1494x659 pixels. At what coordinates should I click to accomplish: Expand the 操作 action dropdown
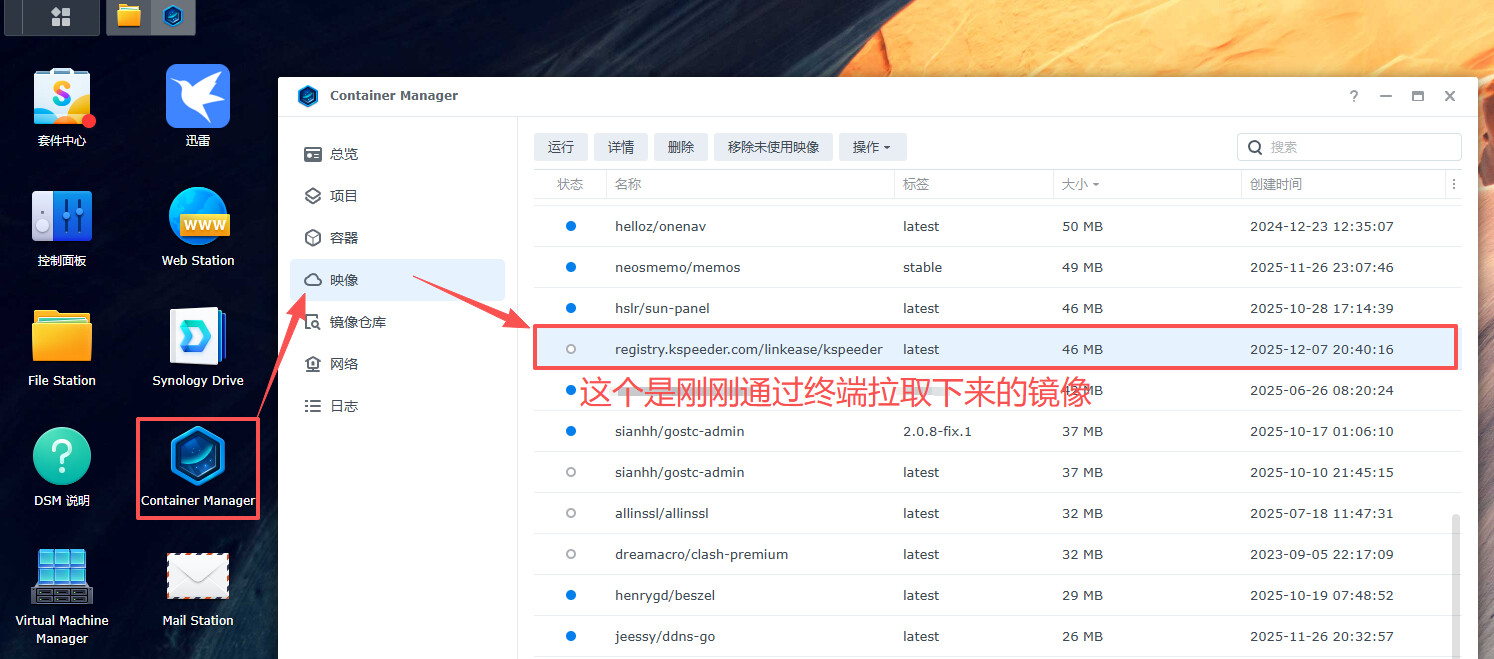(872, 147)
